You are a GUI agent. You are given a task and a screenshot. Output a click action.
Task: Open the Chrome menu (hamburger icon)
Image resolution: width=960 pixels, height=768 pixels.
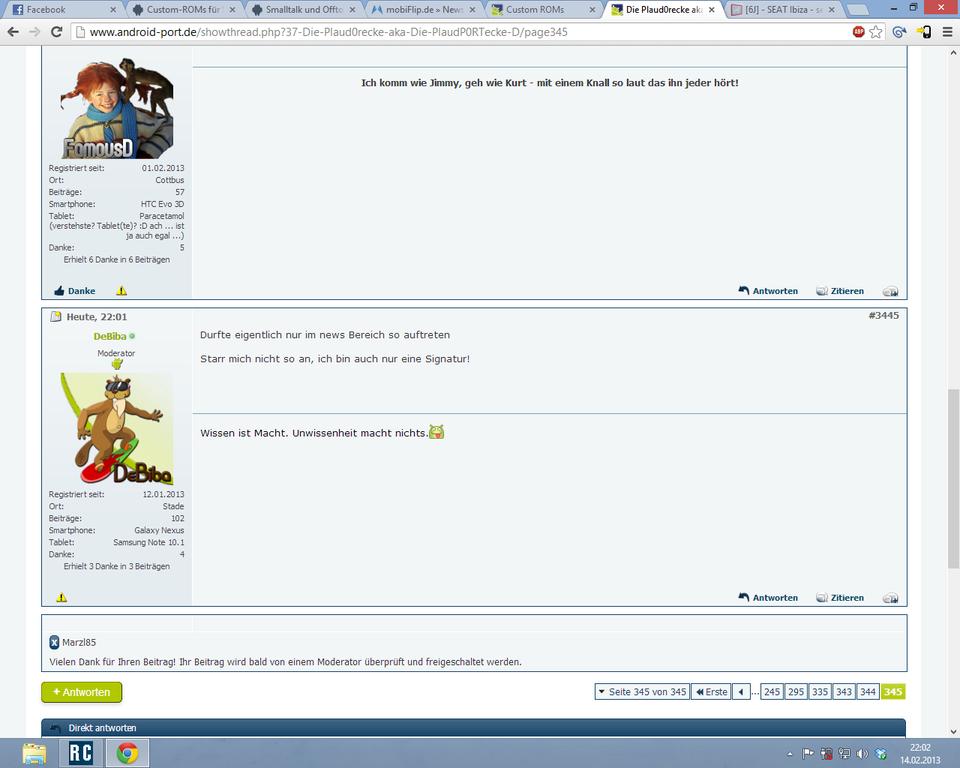click(947, 32)
